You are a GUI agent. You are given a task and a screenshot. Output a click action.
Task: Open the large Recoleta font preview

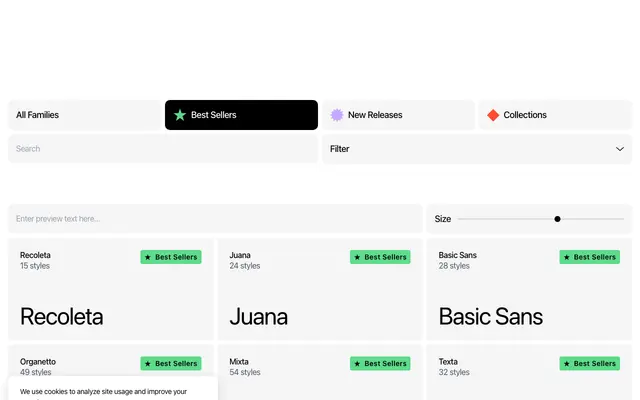pos(62,317)
